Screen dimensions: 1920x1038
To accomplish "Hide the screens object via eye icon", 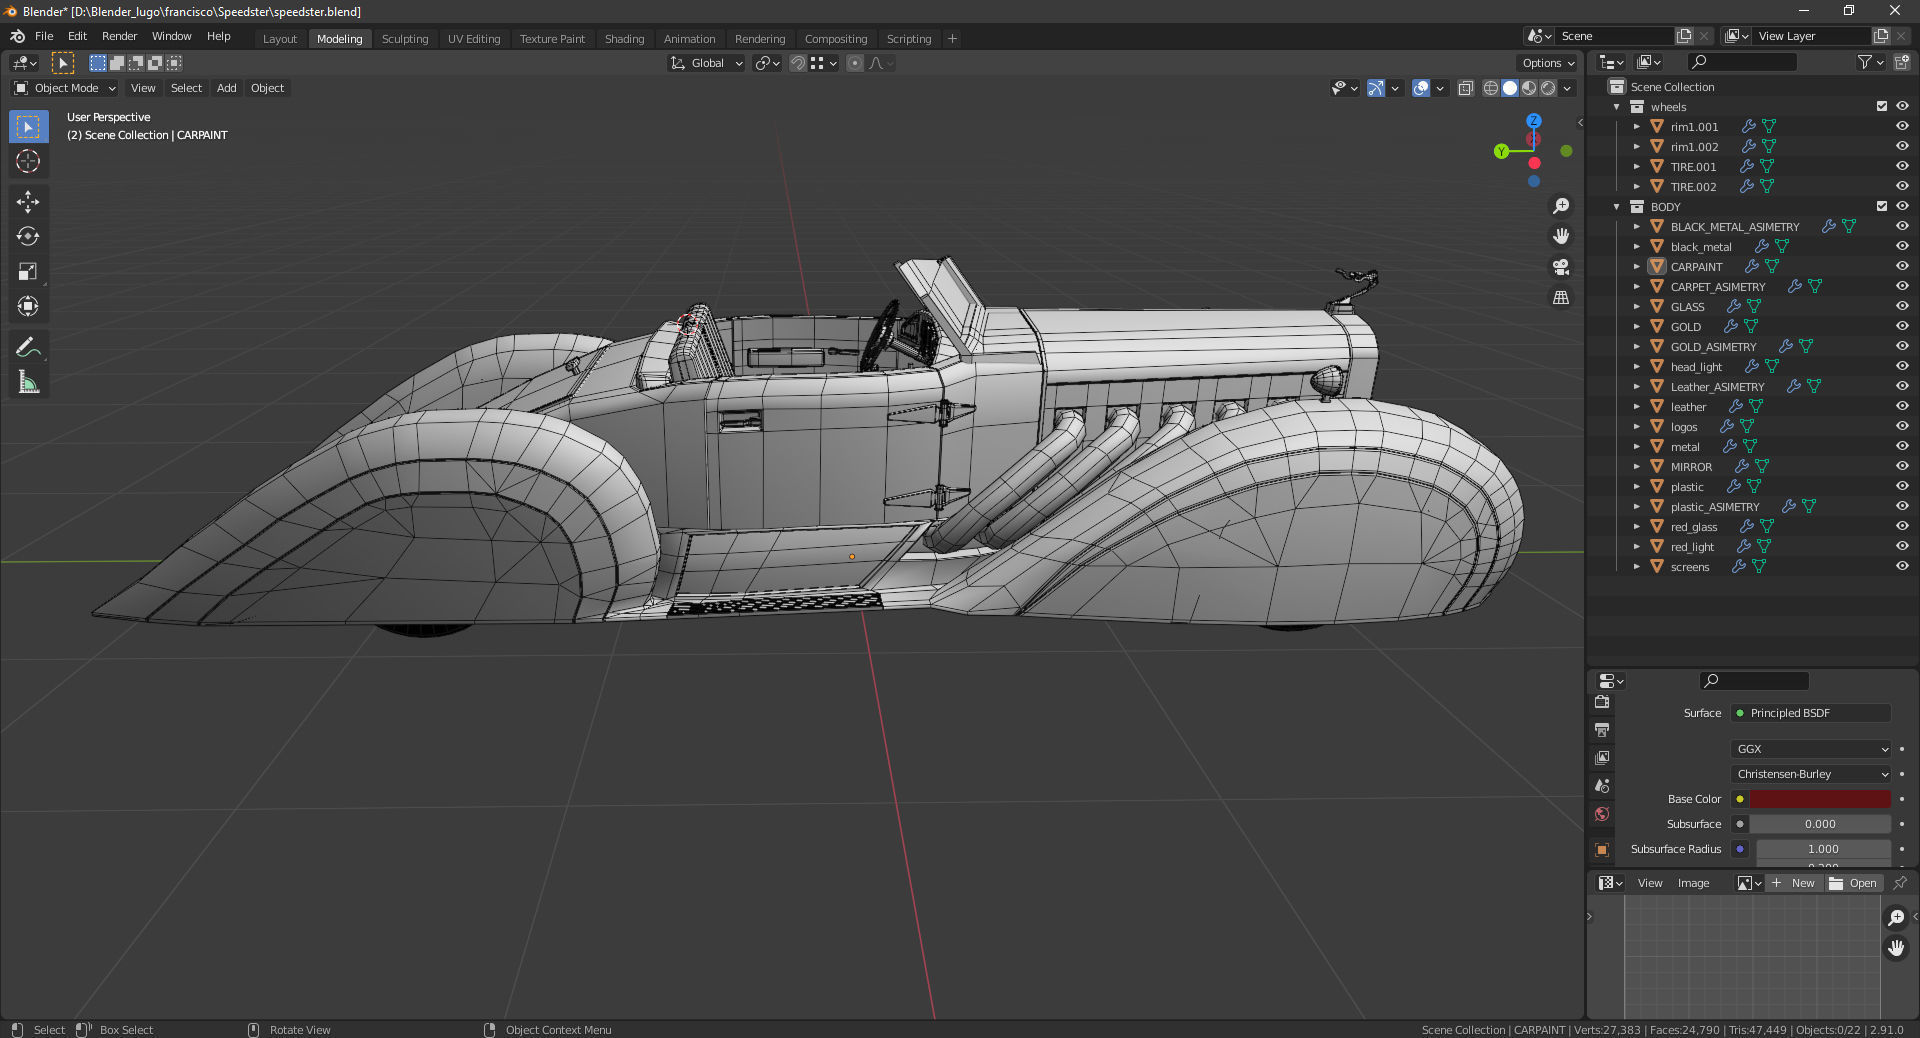I will 1902,567.
